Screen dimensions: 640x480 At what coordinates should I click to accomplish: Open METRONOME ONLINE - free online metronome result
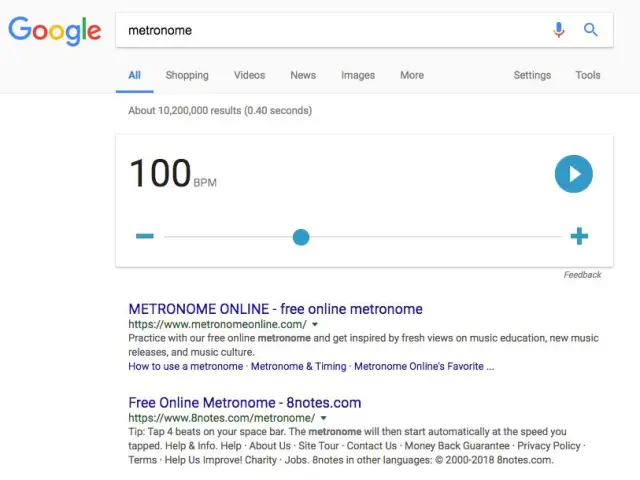(276, 309)
